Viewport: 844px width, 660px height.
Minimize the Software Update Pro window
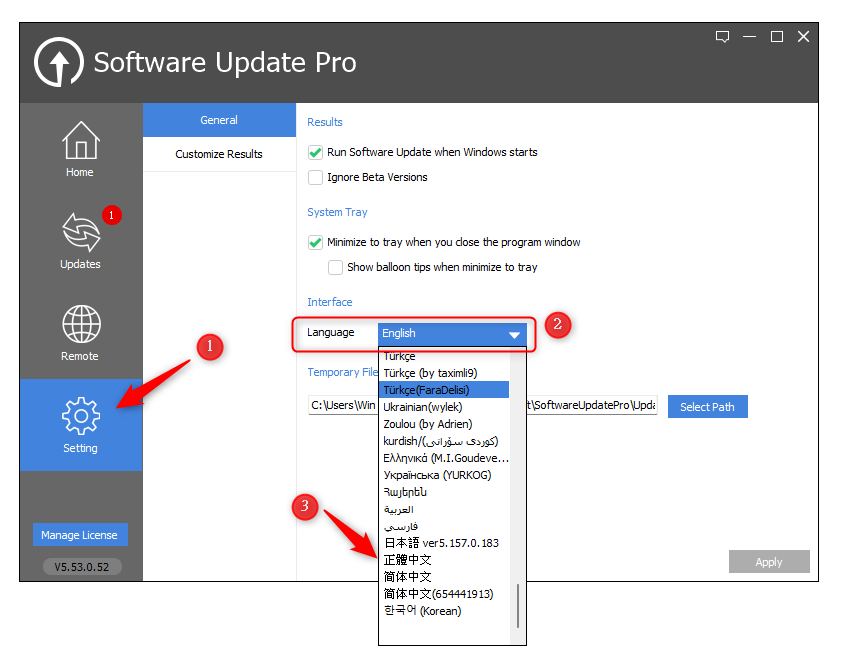coord(749,37)
